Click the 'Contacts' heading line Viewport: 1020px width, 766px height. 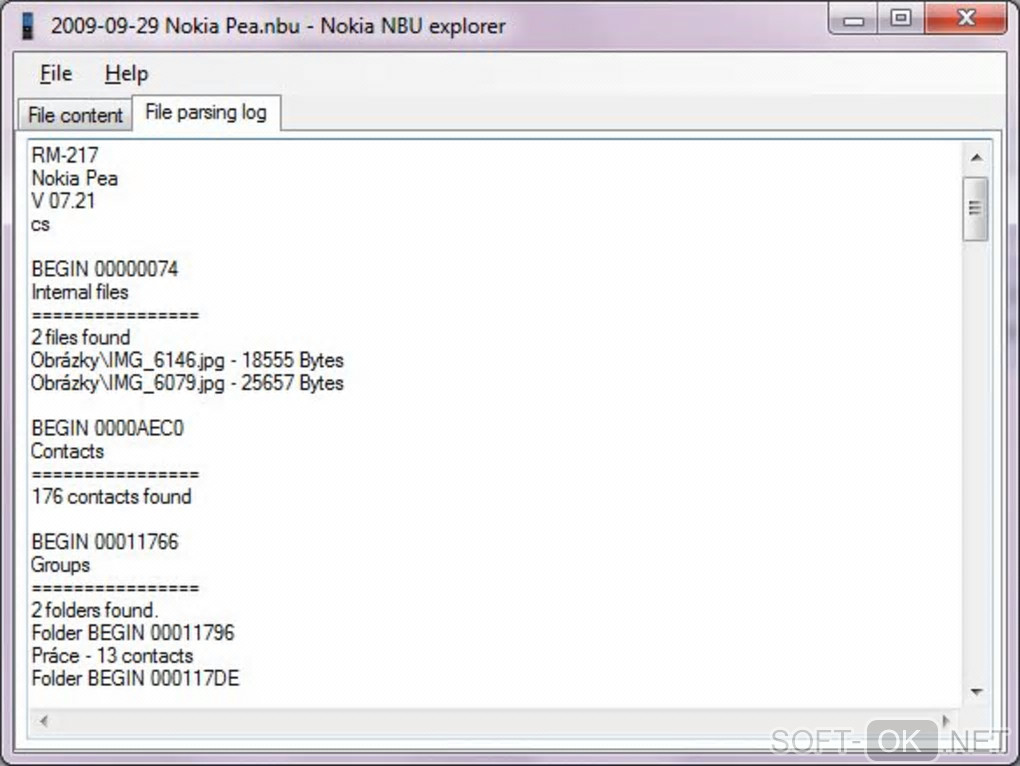pos(68,451)
